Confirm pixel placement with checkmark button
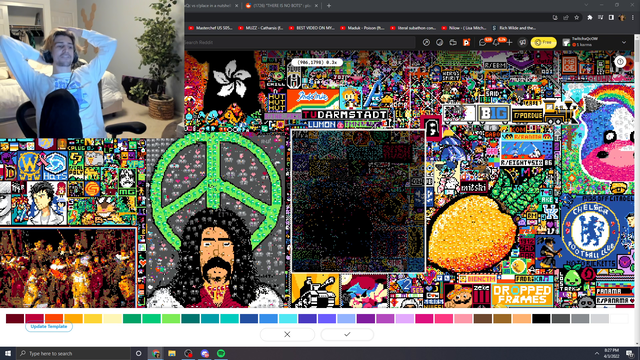640x360 pixels. click(347, 334)
